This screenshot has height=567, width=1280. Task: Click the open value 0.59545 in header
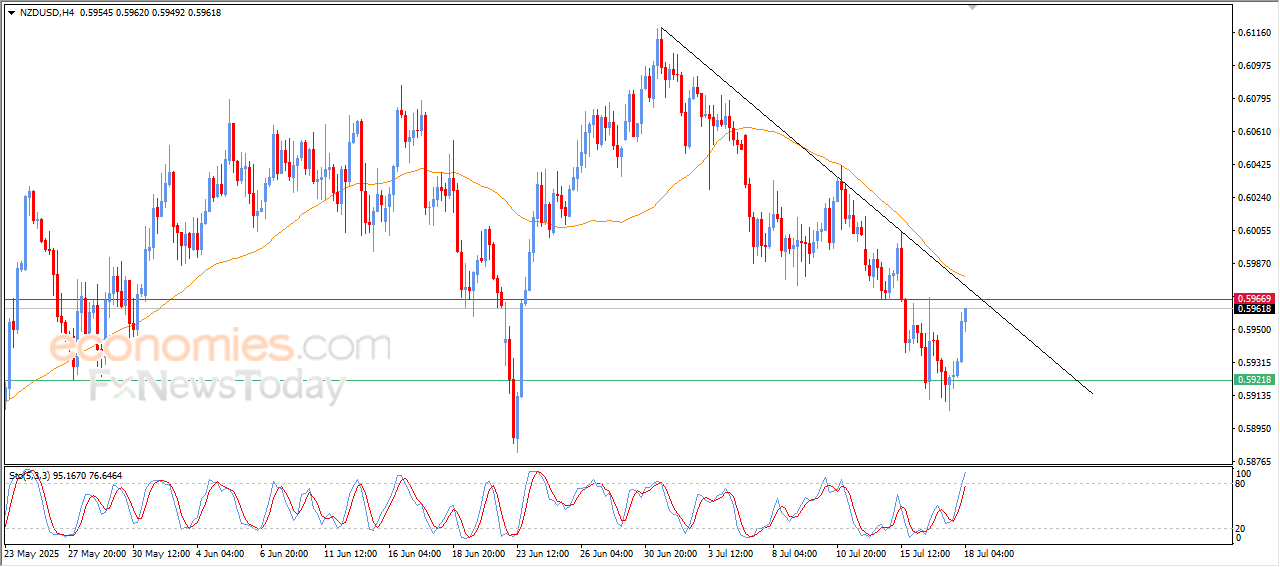coord(98,12)
